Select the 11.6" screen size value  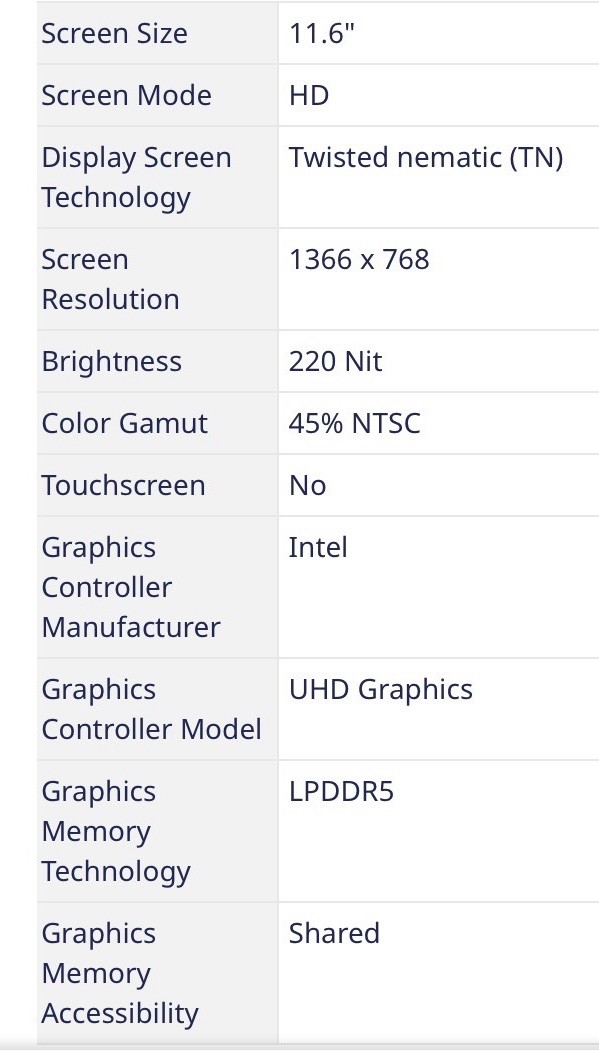click(321, 33)
